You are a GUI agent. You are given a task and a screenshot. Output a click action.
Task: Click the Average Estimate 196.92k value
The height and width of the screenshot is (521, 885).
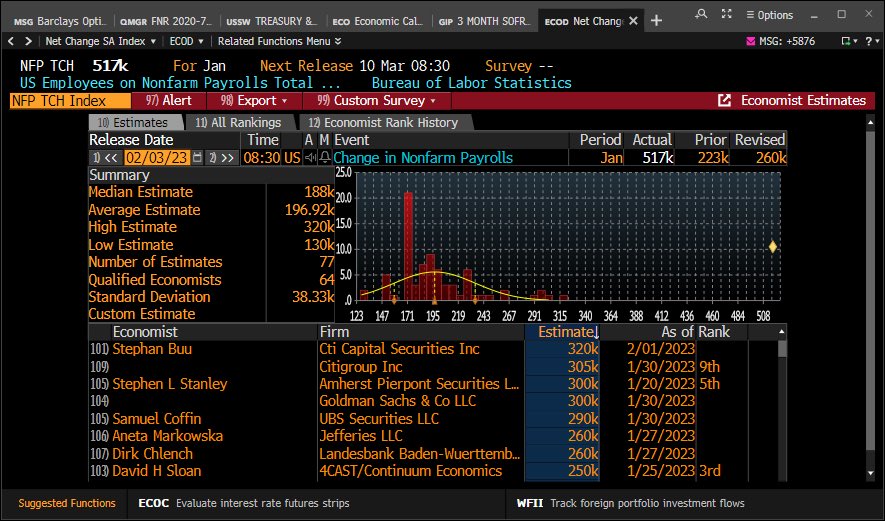309,209
